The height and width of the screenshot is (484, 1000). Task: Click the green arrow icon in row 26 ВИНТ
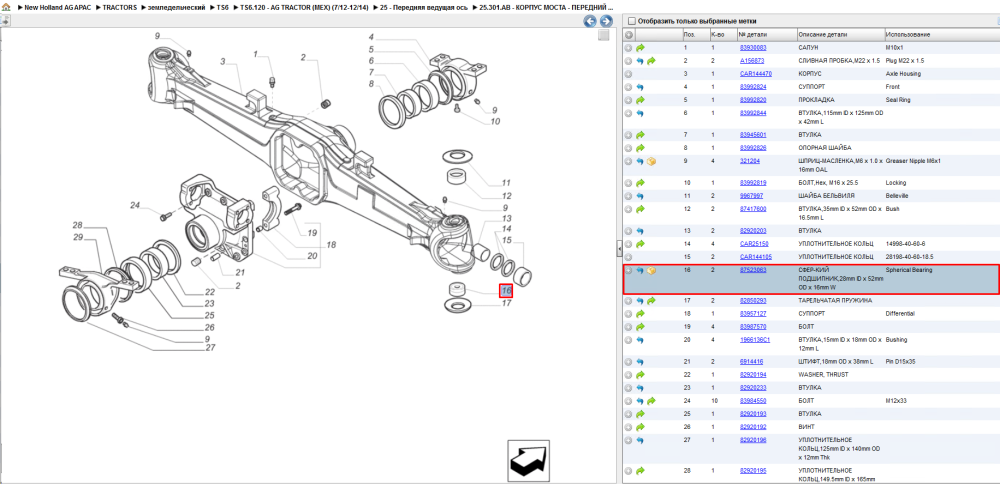click(640, 427)
